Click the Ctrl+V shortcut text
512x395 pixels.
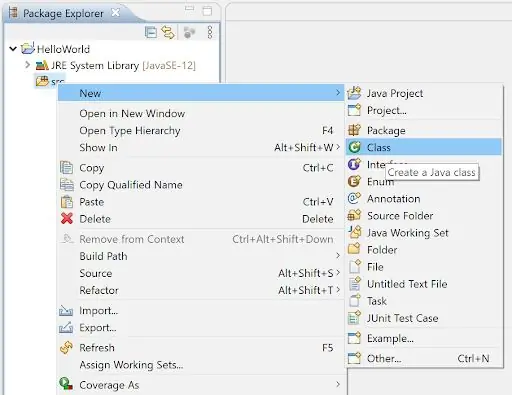(x=318, y=202)
